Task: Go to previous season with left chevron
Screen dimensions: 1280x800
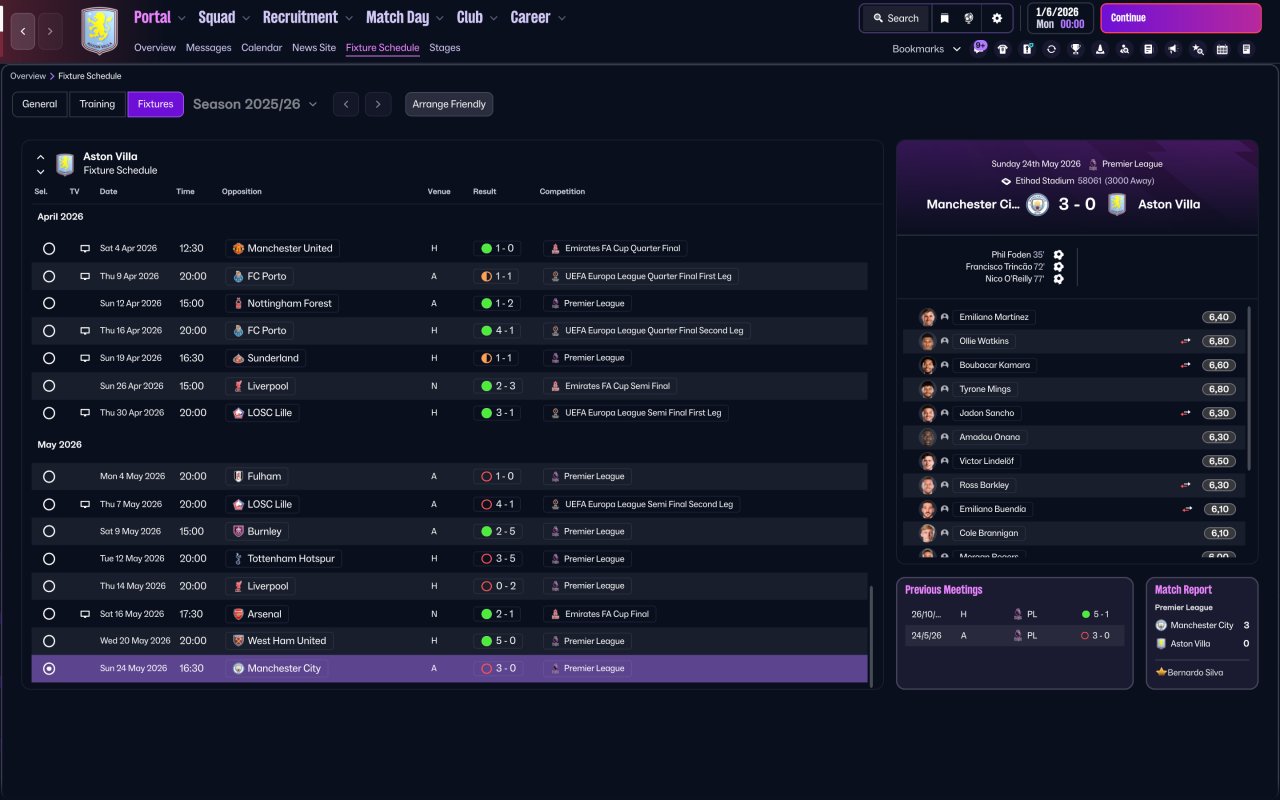Action: tap(346, 104)
